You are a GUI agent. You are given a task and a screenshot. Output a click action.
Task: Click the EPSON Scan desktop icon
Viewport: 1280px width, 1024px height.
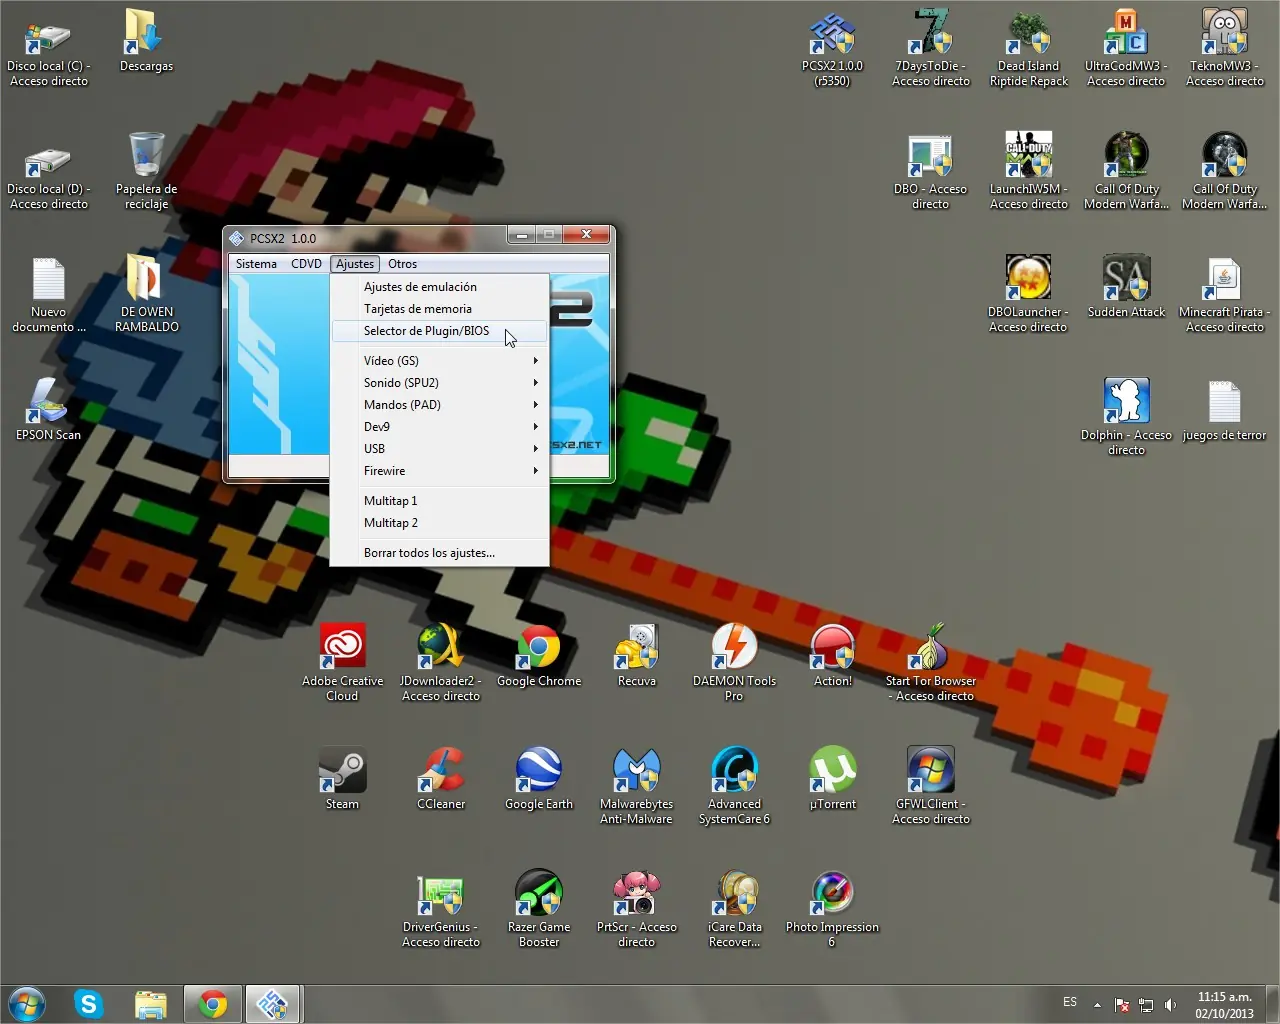click(x=48, y=411)
